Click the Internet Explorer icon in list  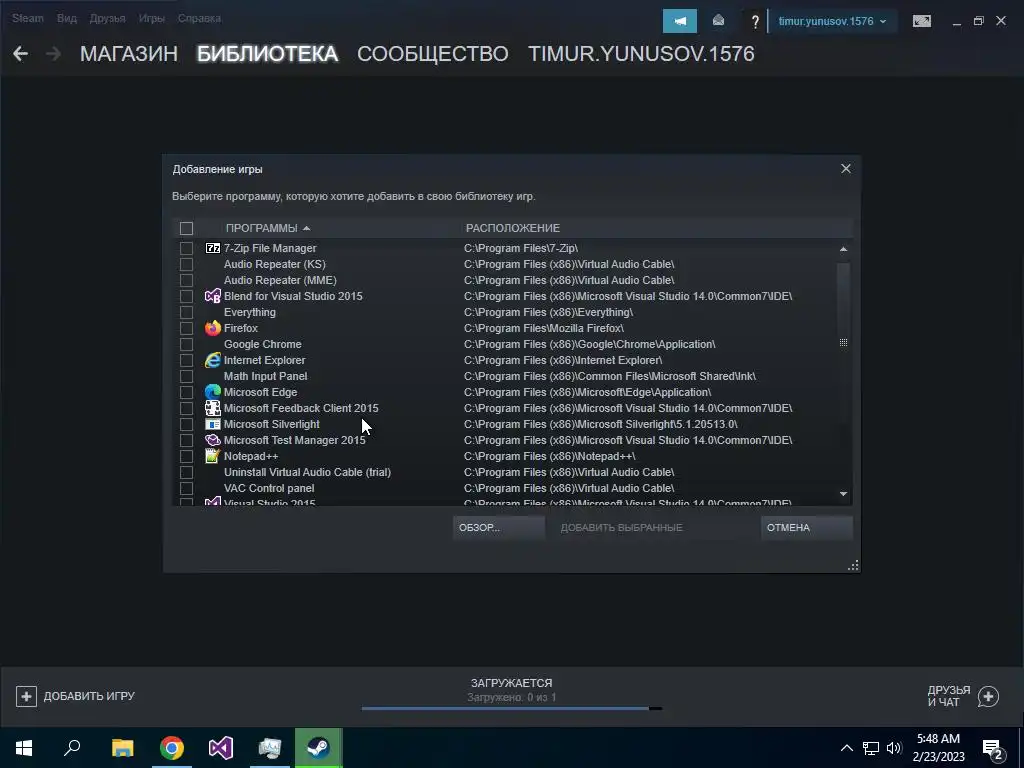click(213, 360)
